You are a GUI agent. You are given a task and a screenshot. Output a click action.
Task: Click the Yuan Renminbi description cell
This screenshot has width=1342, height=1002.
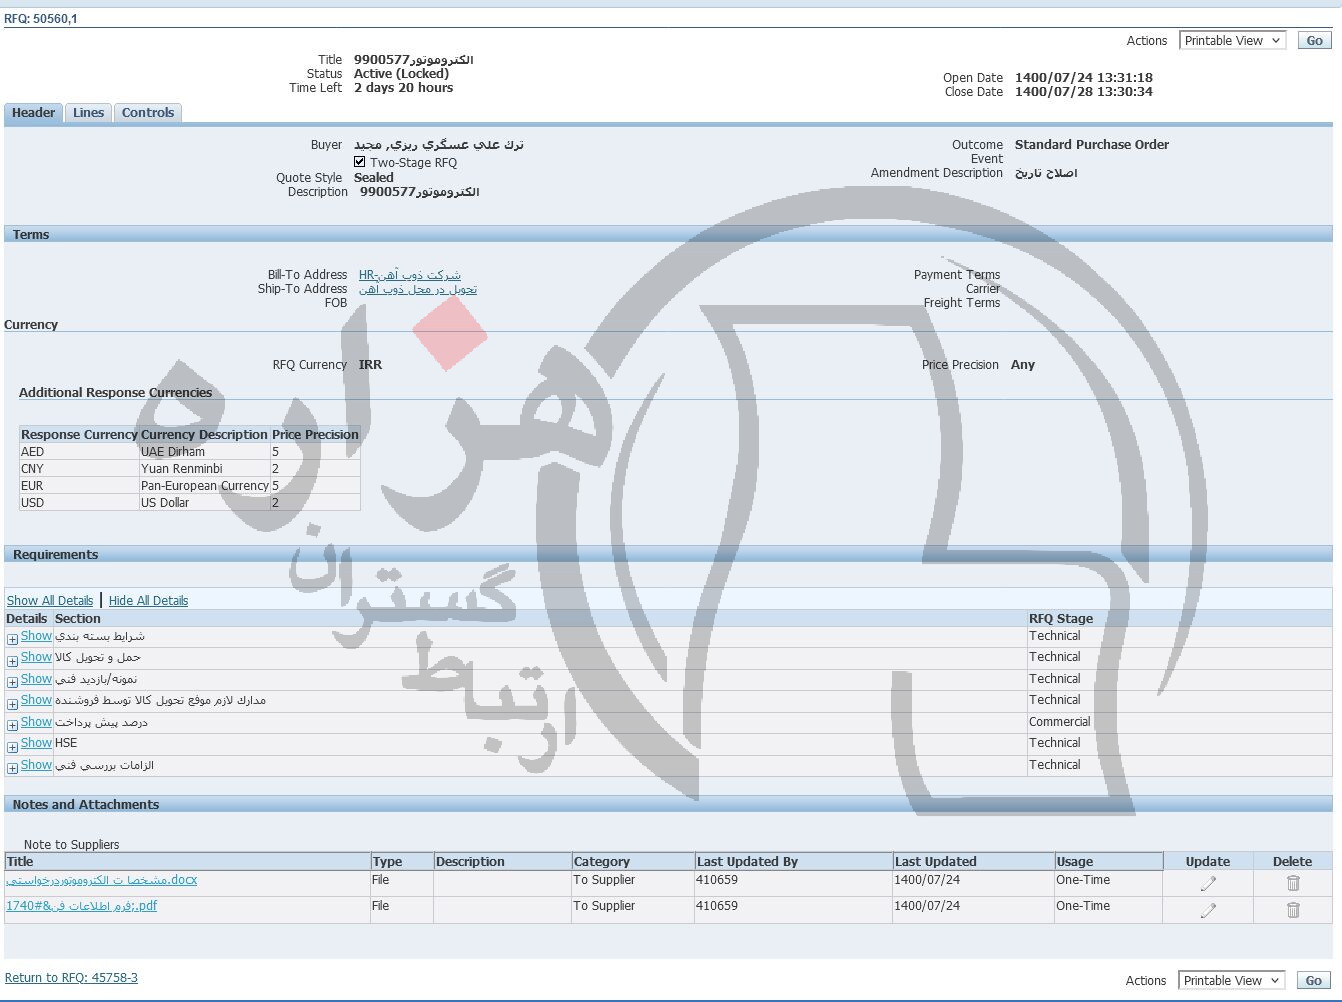205,469
